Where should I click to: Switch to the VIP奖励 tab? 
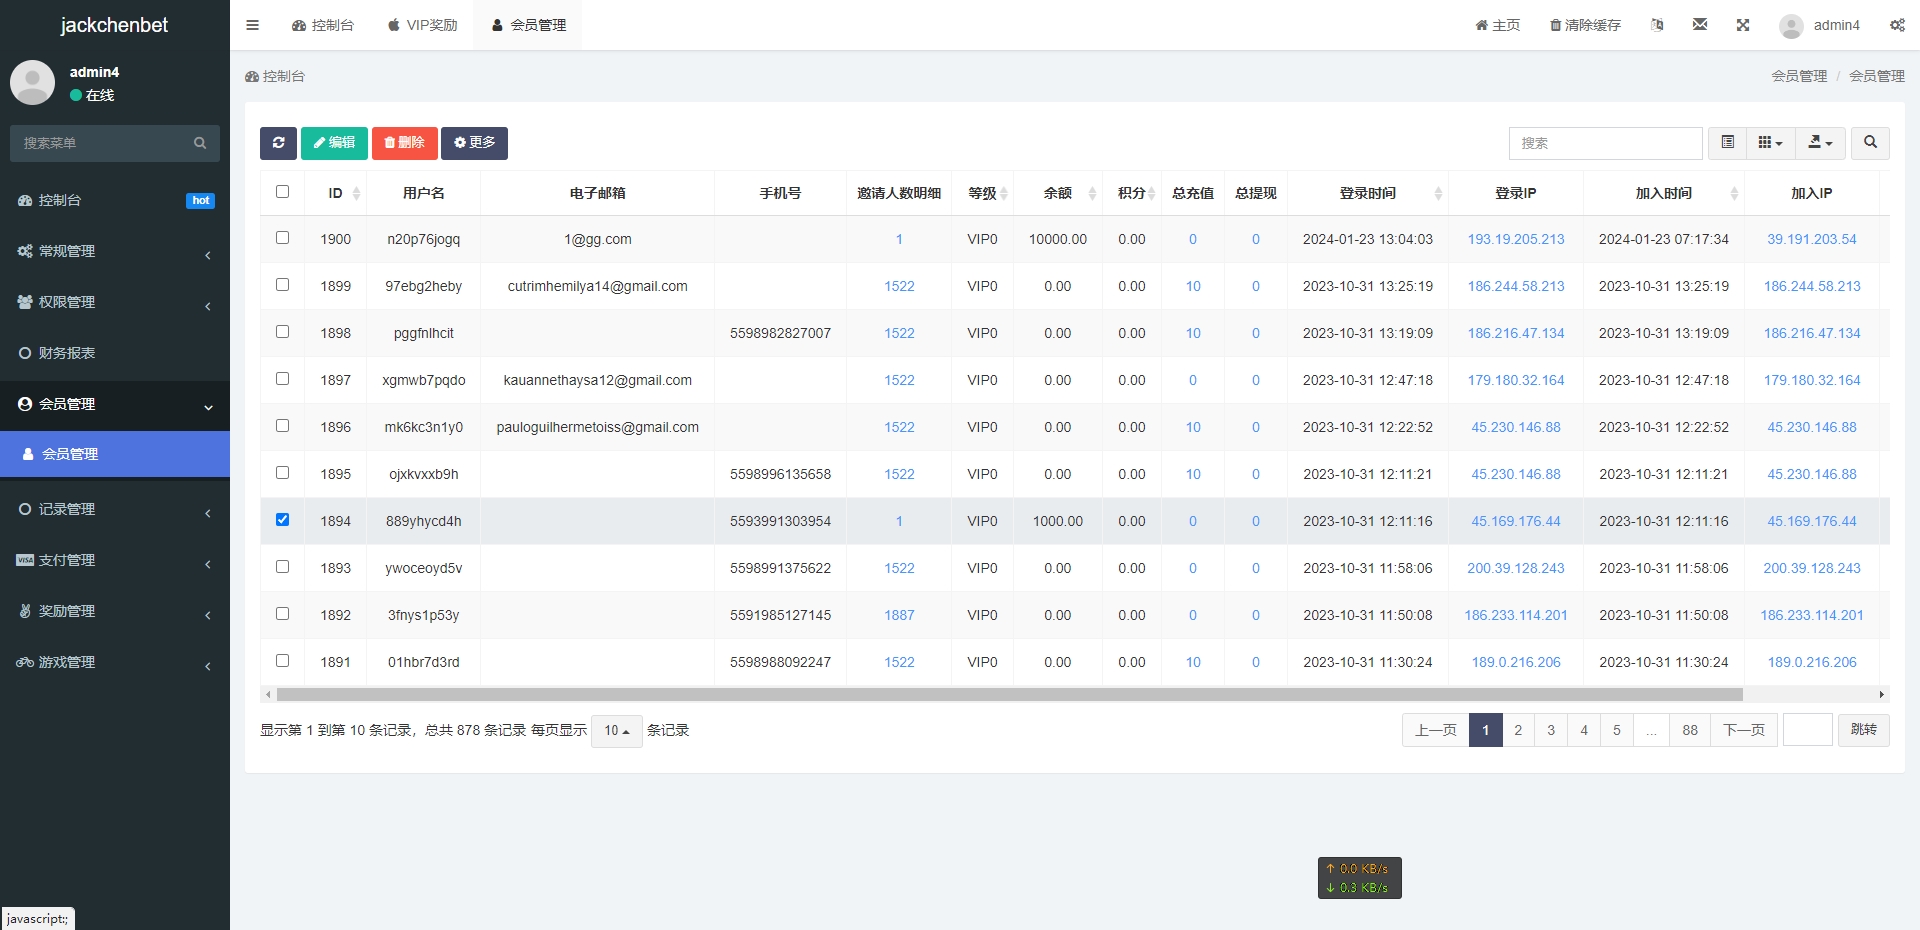point(422,25)
